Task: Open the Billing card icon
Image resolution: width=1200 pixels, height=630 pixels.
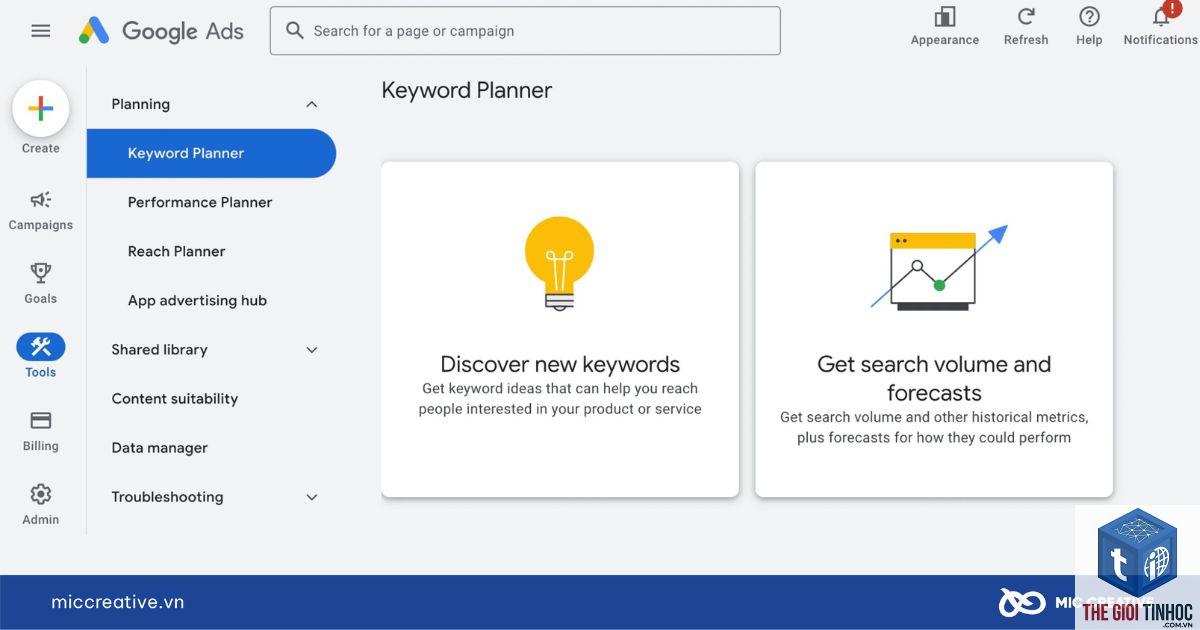Action: pyautogui.click(x=41, y=420)
